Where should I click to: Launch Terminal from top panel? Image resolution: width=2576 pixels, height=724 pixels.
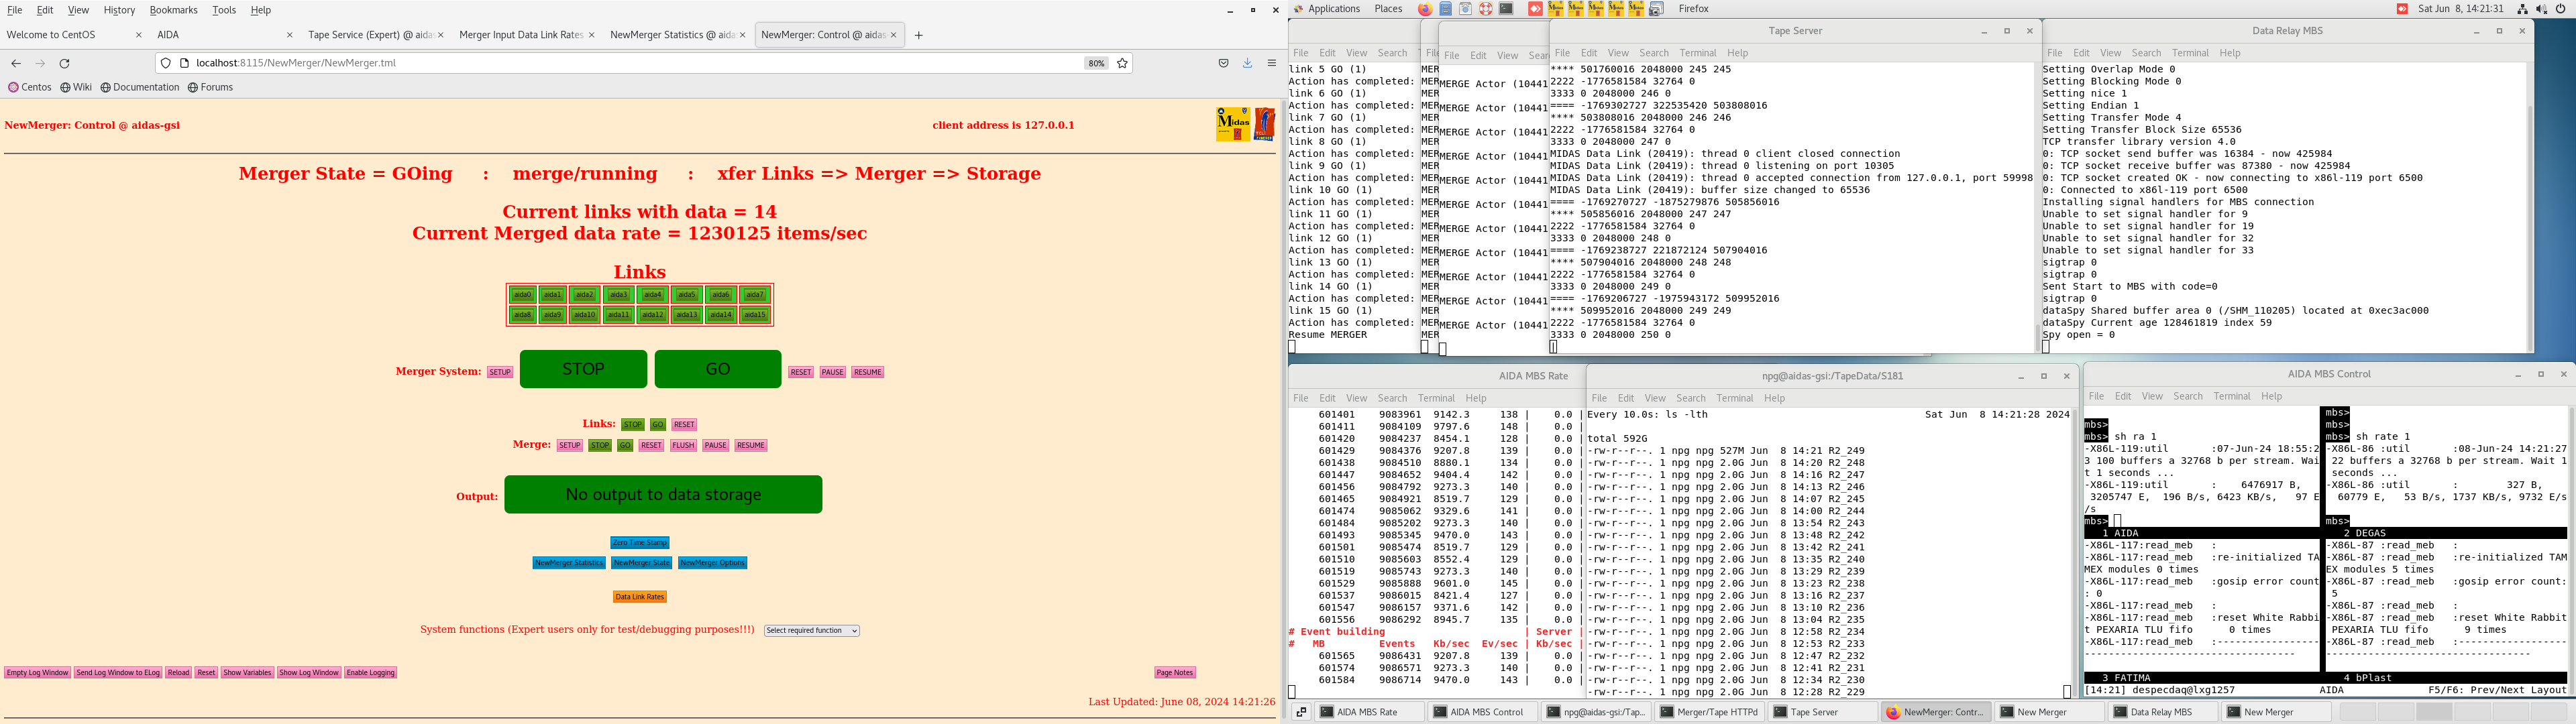1506,9
